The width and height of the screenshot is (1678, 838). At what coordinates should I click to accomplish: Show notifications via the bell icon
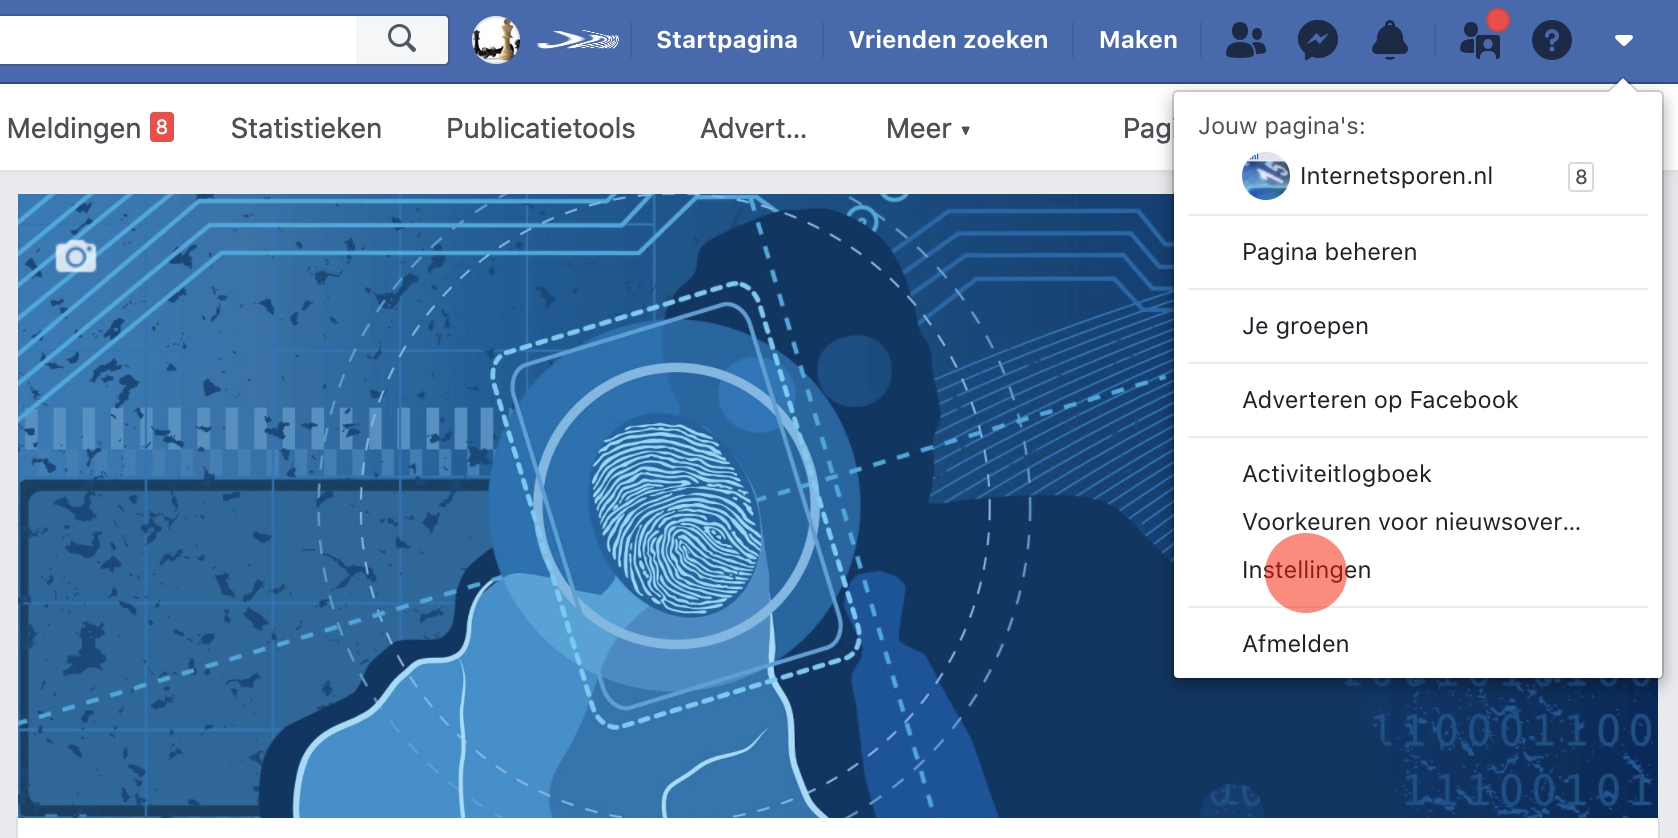pyautogui.click(x=1389, y=40)
